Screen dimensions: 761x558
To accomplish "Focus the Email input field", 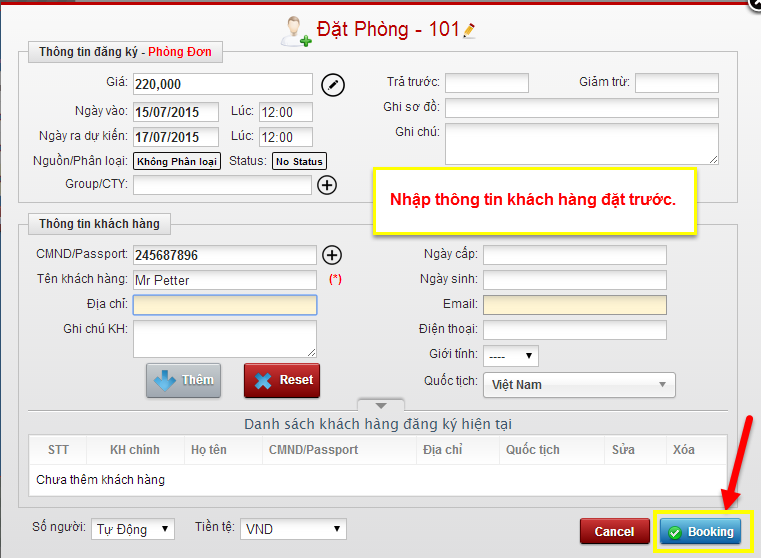I will [x=574, y=305].
